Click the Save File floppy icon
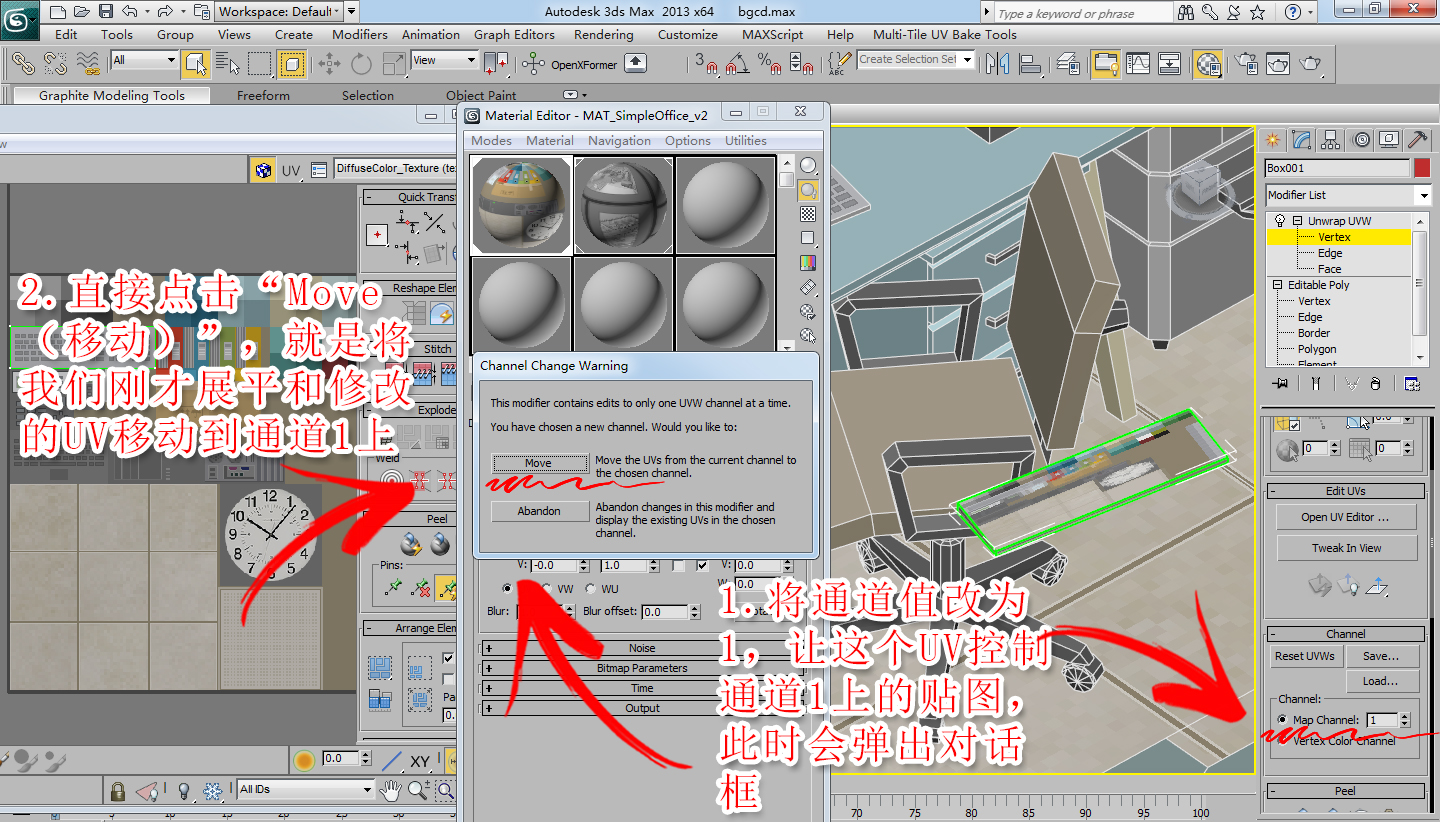This screenshot has height=822, width=1440. (x=105, y=12)
